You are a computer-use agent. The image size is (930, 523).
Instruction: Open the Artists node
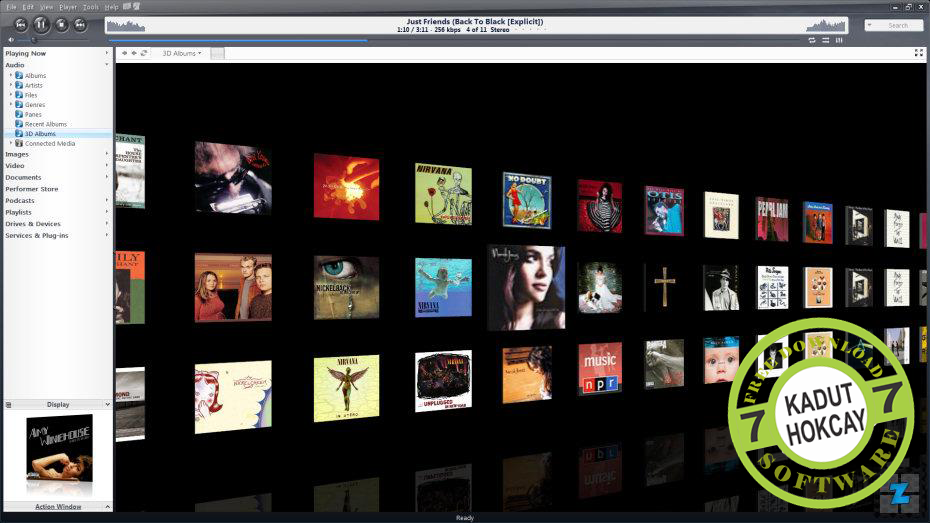pos(33,85)
